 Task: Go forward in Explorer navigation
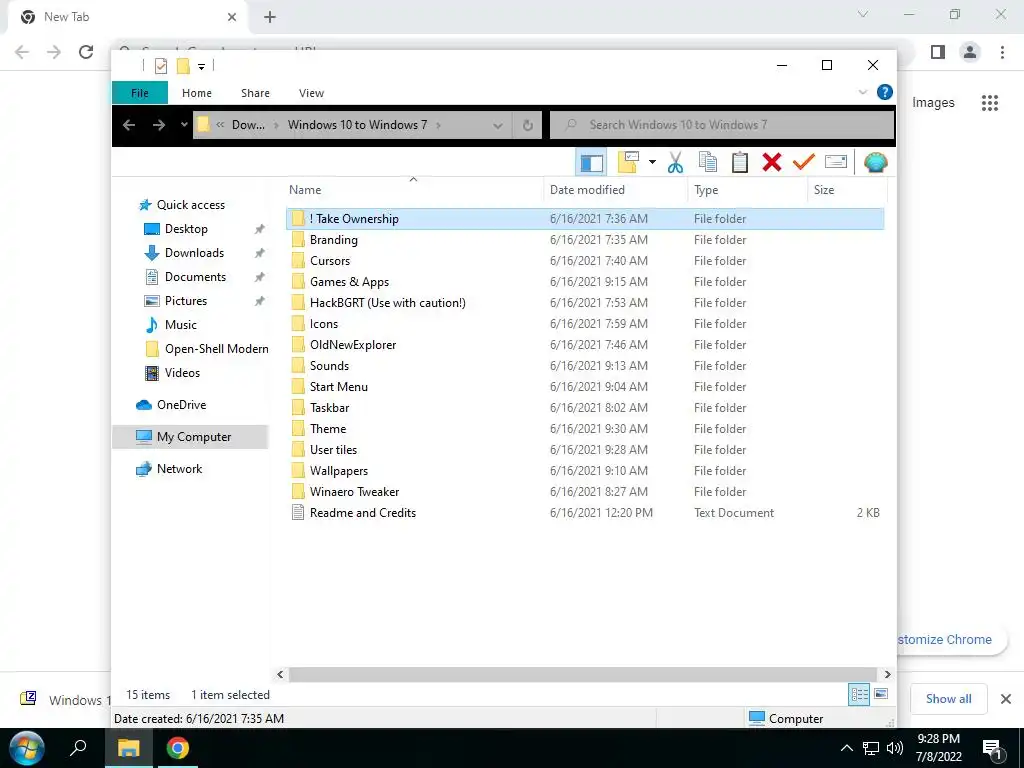point(159,125)
